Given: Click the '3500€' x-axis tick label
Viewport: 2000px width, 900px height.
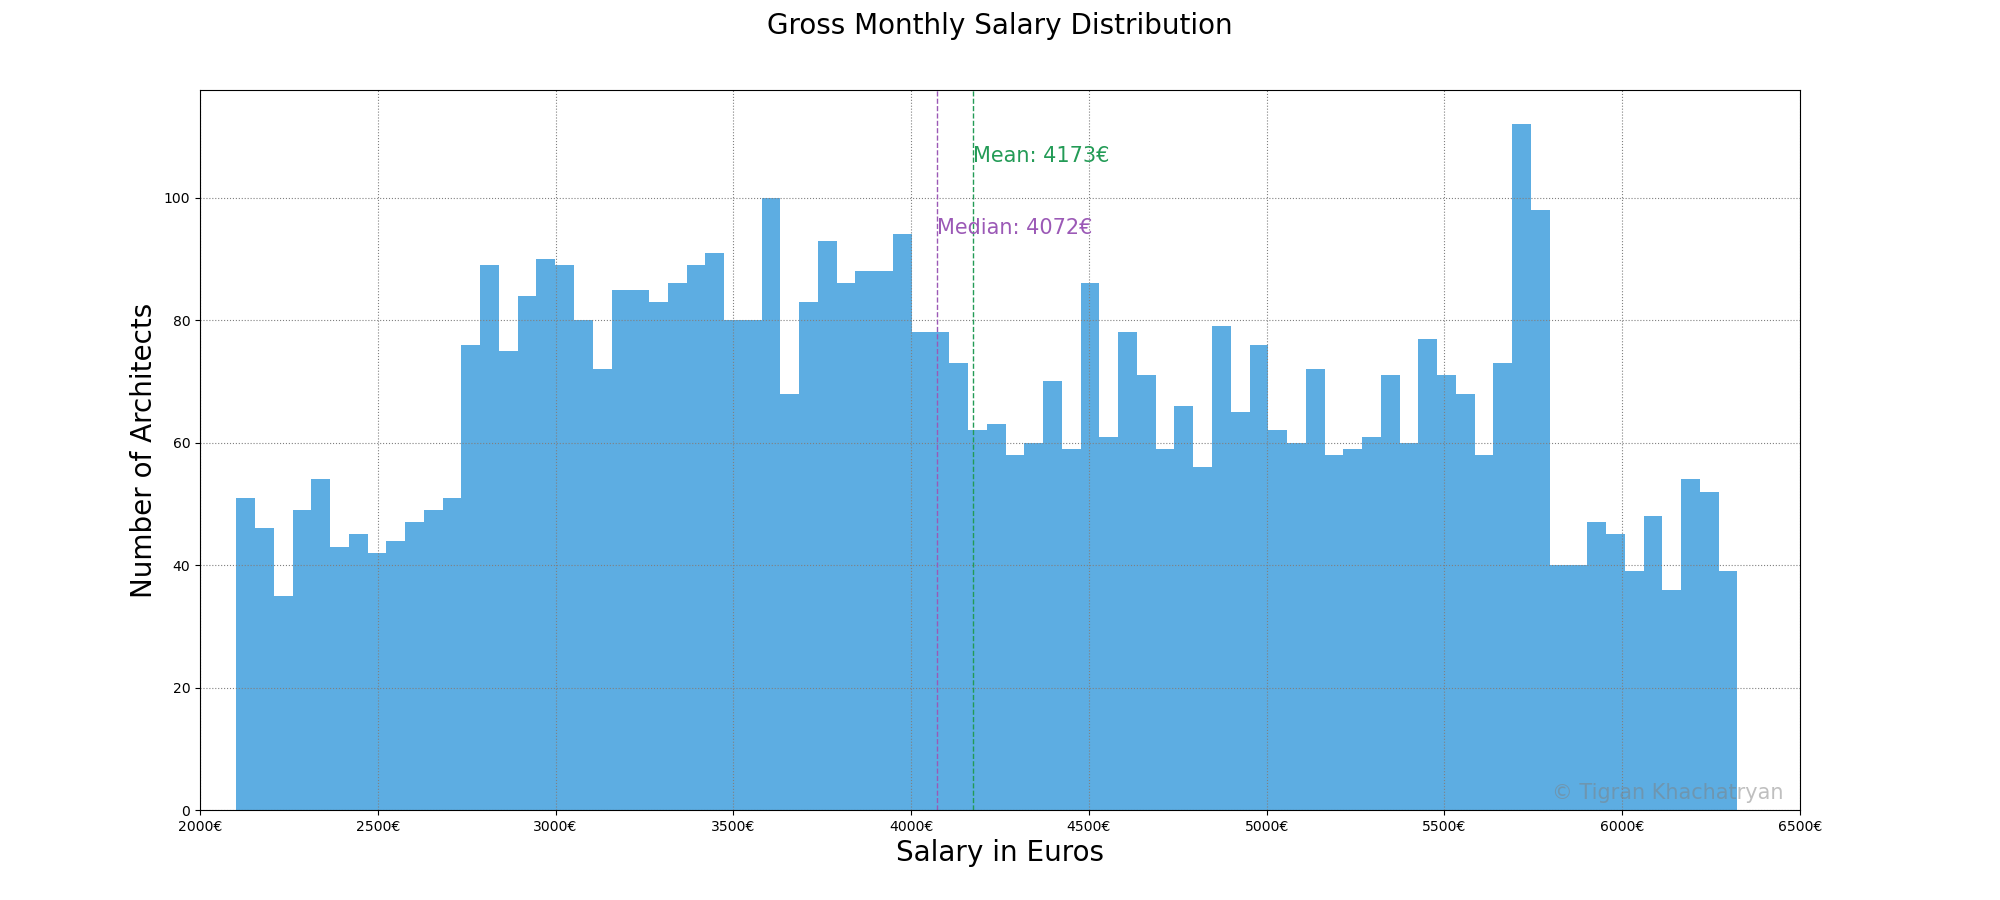Looking at the screenshot, I should point(733,827).
